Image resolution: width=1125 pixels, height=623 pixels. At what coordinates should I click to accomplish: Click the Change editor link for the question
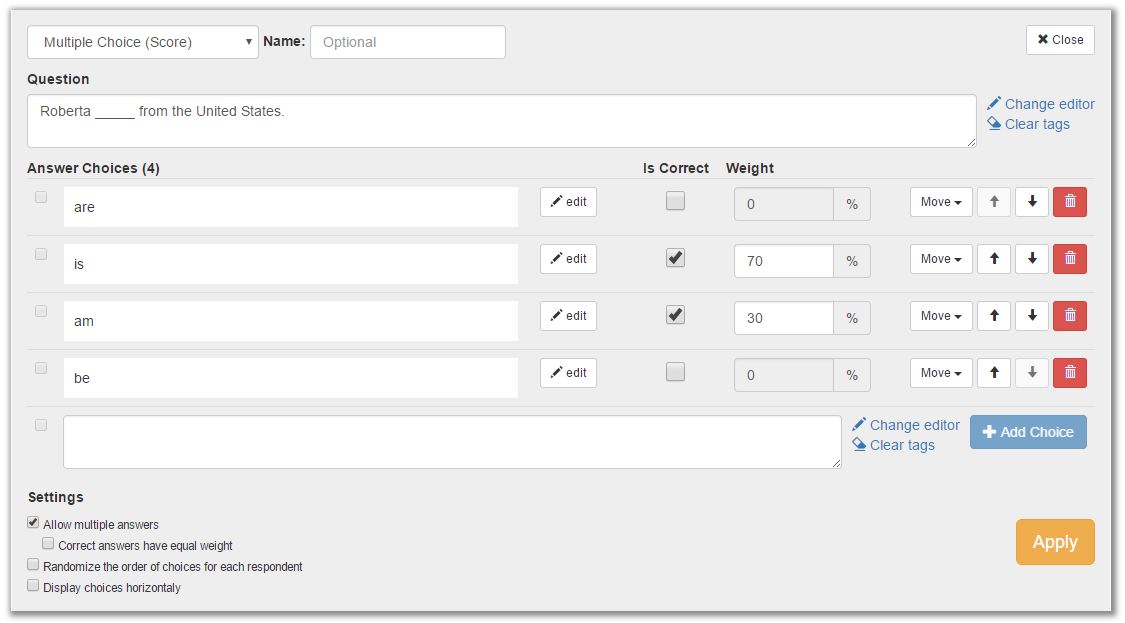coord(1041,104)
